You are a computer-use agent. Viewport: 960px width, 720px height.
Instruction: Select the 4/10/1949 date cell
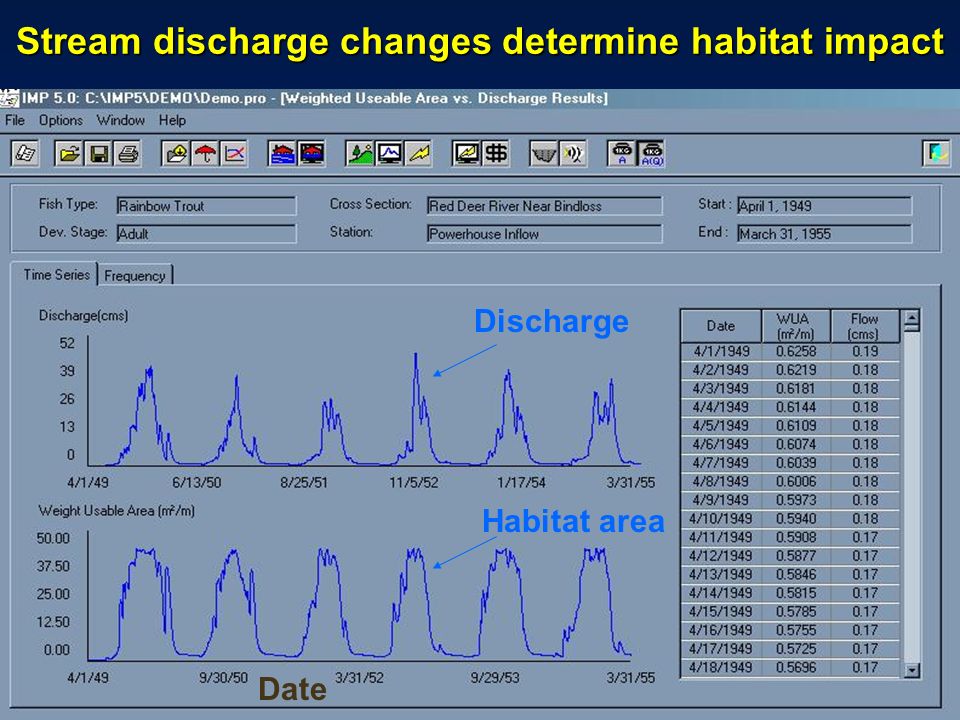tap(721, 519)
